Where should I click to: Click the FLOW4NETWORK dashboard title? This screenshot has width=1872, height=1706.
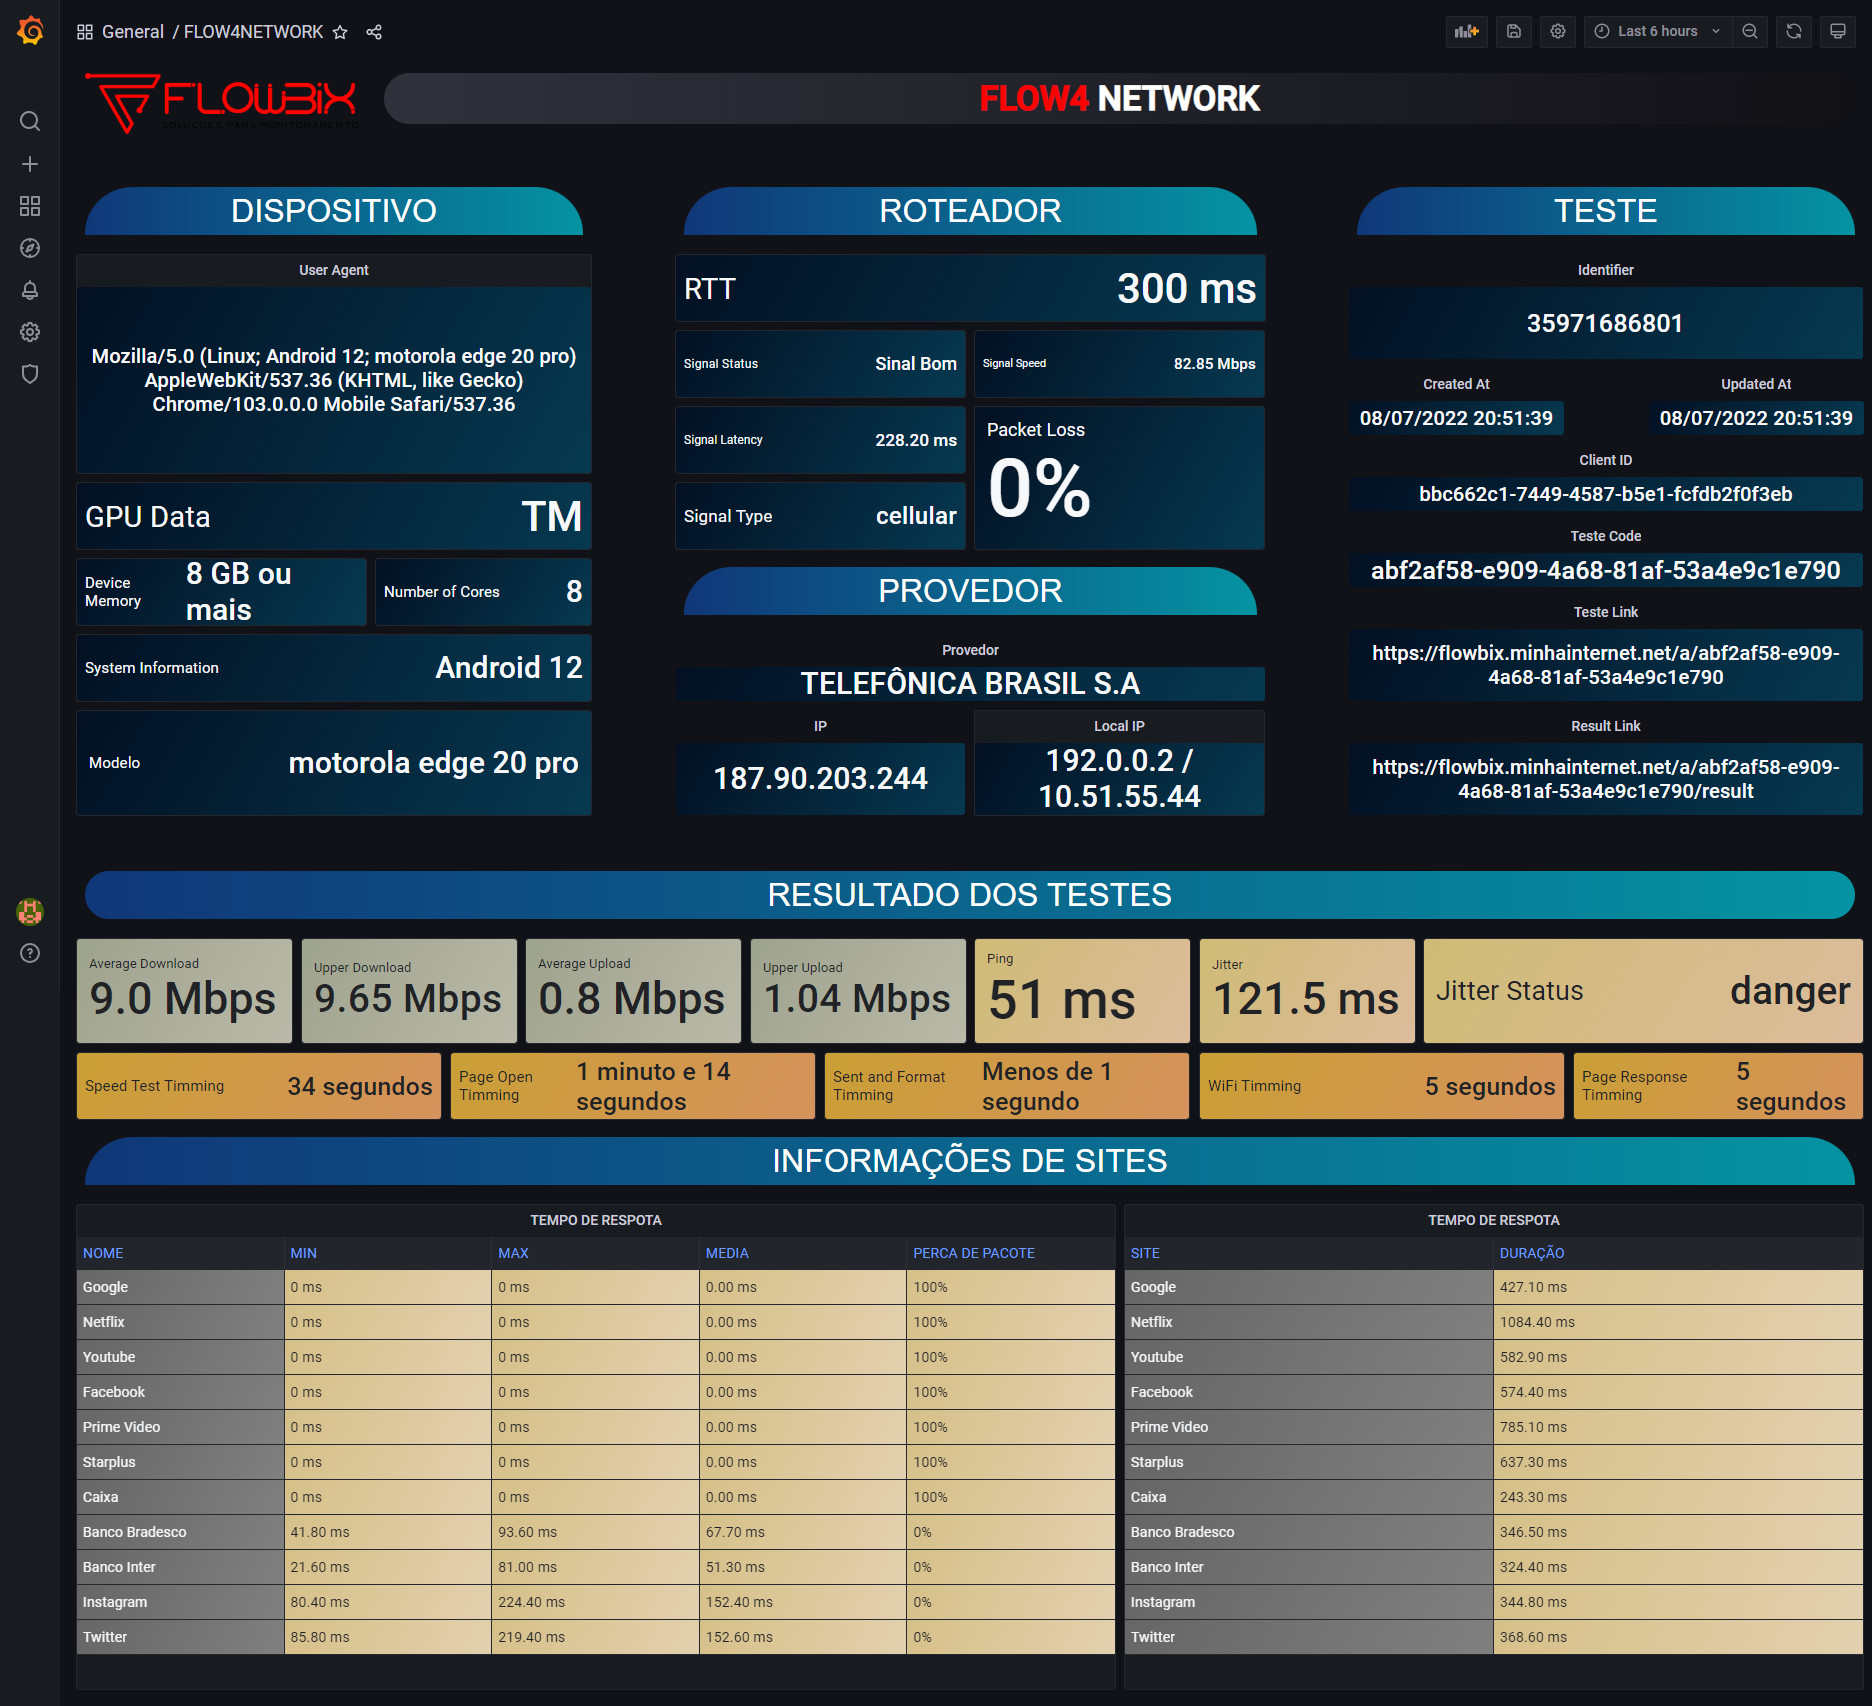(253, 32)
